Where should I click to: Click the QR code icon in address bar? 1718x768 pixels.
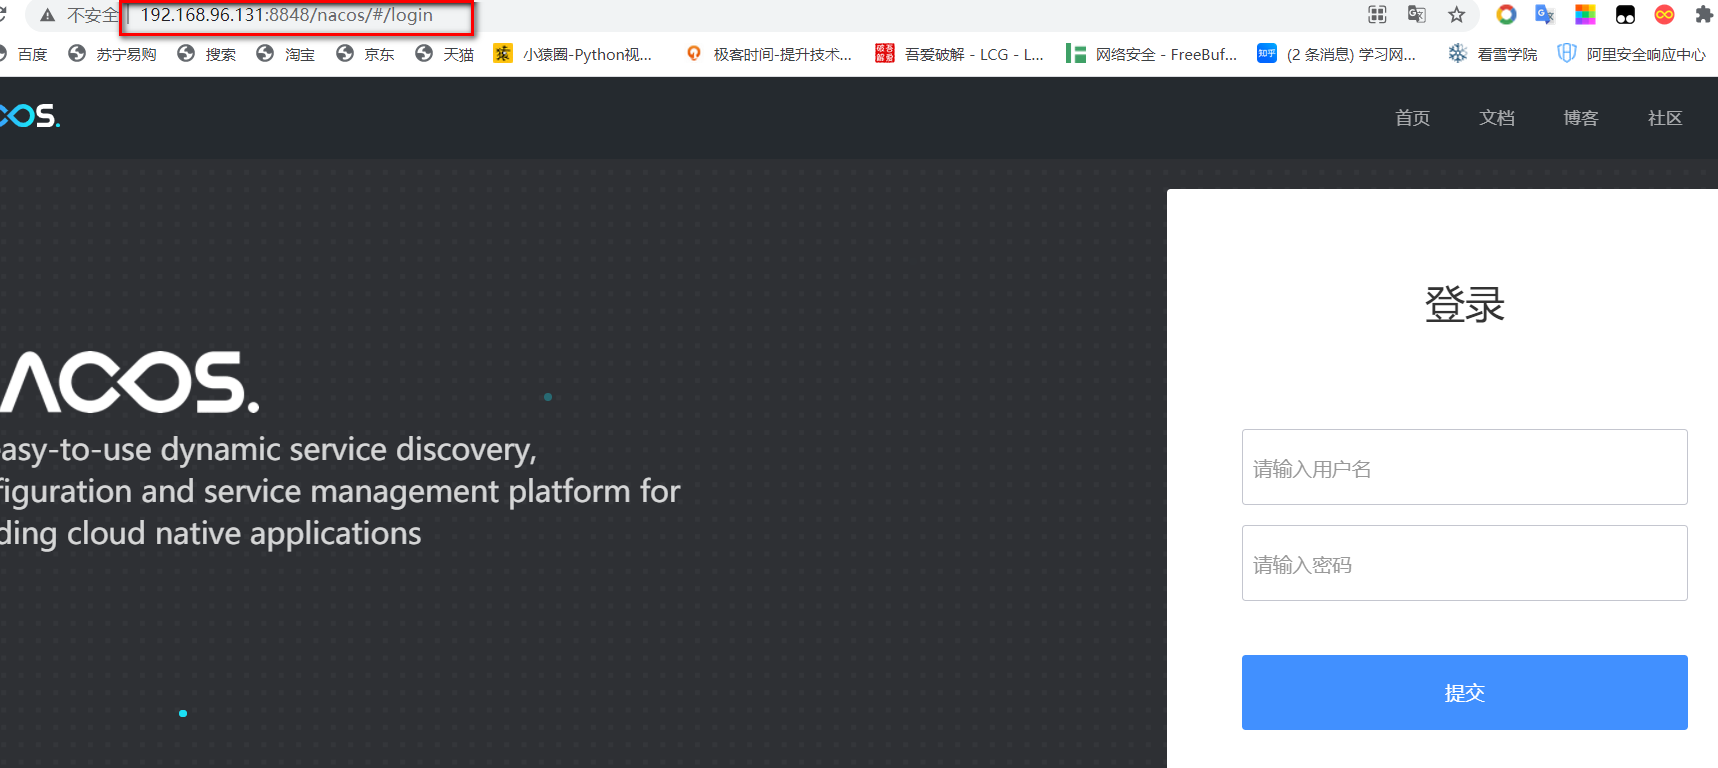point(1377,14)
